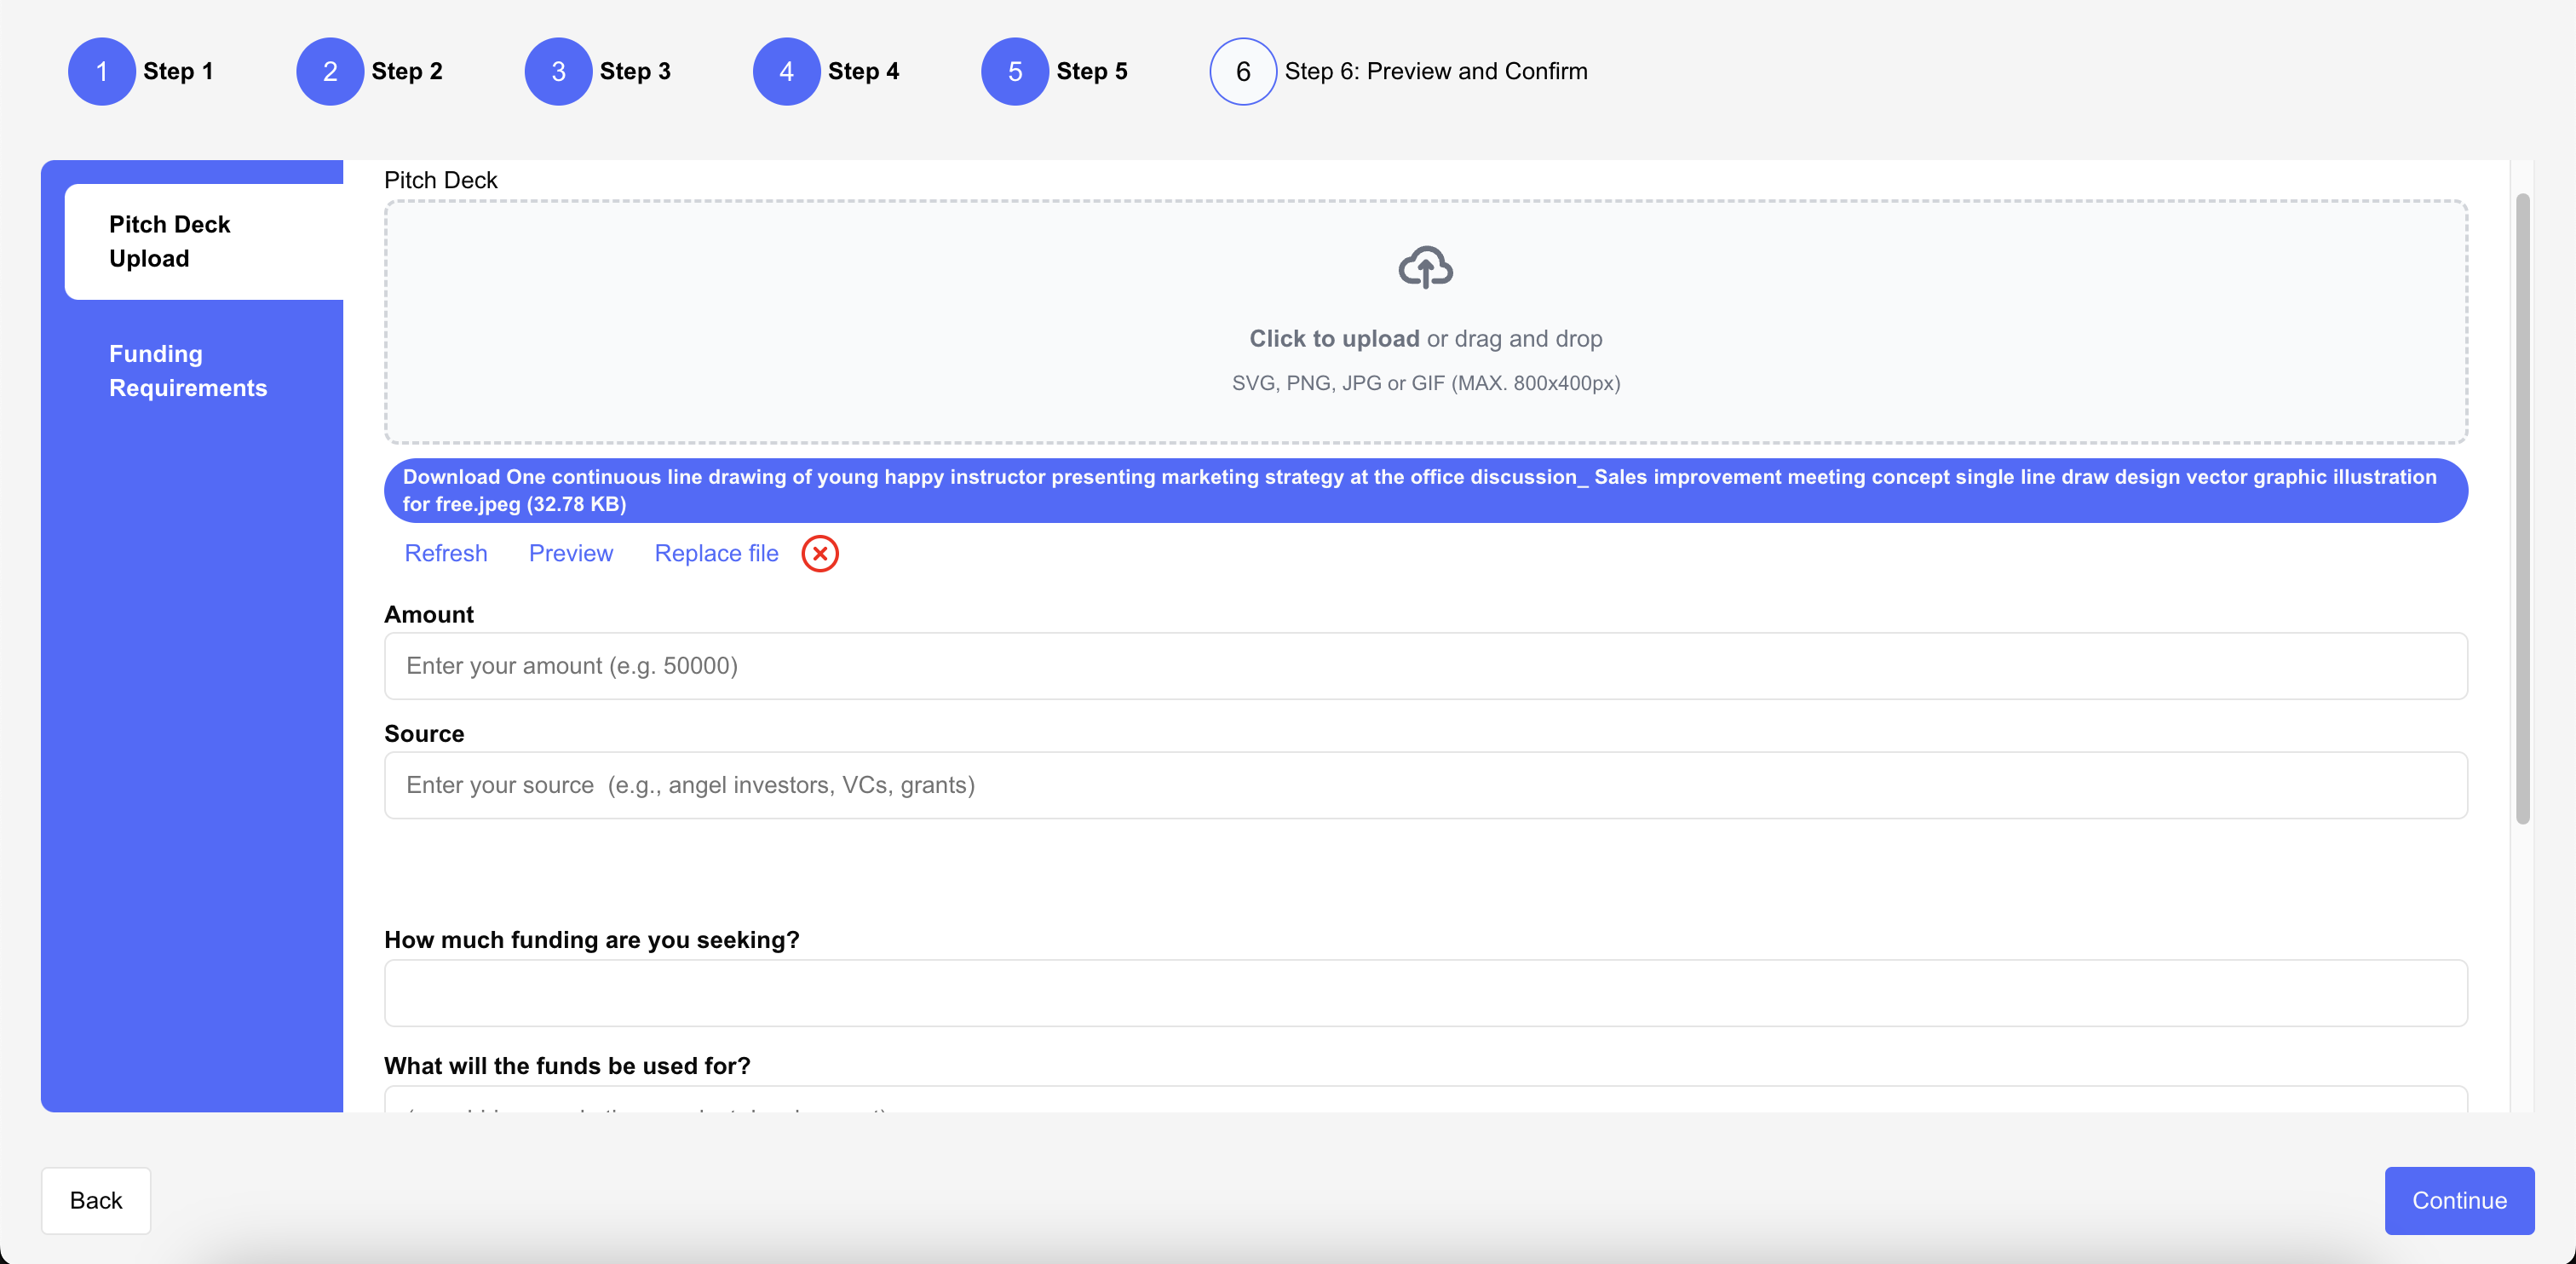The image size is (2576, 1264).
Task: Click the cloud upload icon
Action: 1425,267
